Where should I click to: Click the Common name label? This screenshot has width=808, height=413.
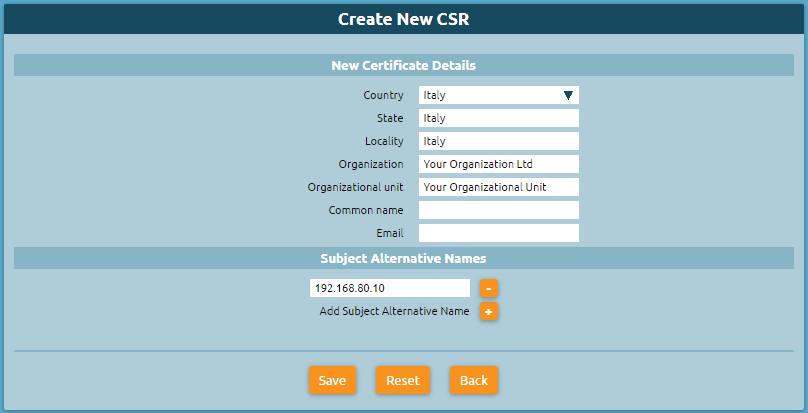tap(366, 210)
